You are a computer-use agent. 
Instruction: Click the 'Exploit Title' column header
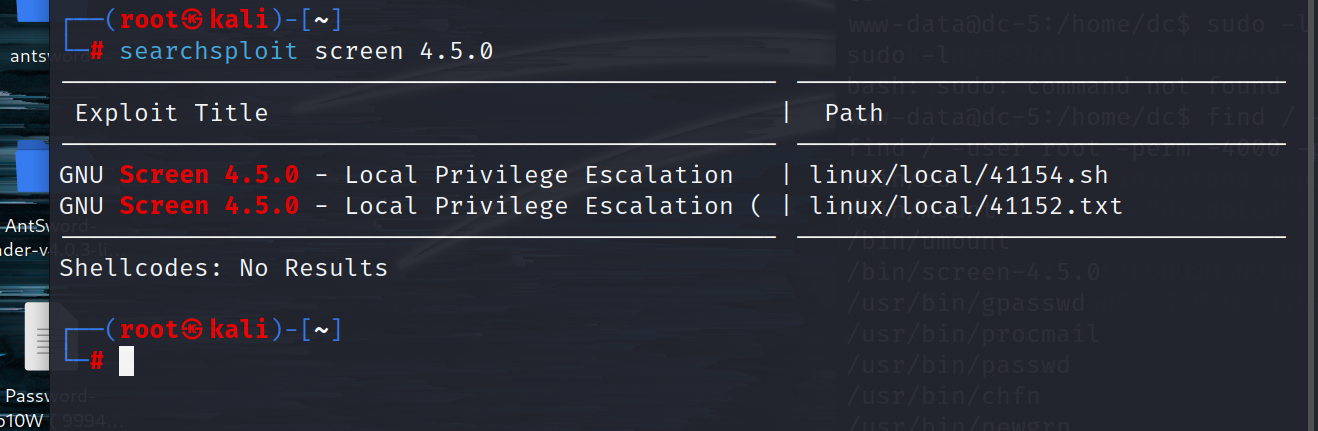[x=172, y=113]
